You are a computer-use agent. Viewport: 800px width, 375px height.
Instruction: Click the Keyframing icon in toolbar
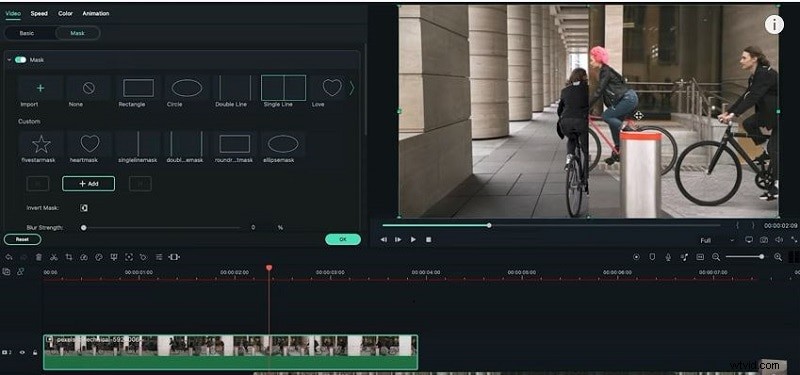tap(144, 257)
